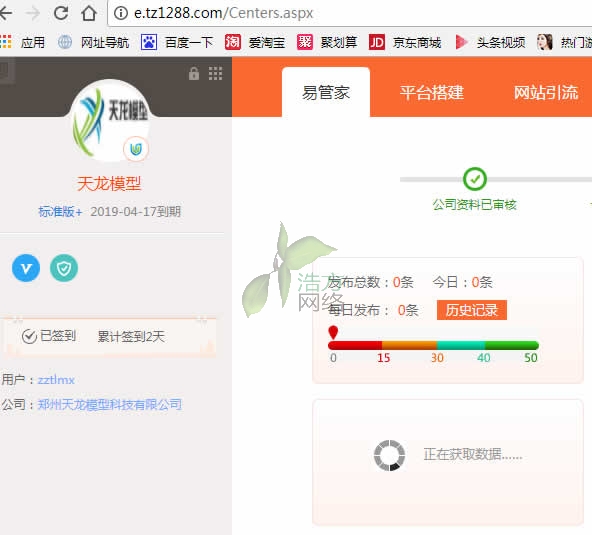The image size is (592, 535).
Task: Click the browser reload icon
Action: (61, 13)
